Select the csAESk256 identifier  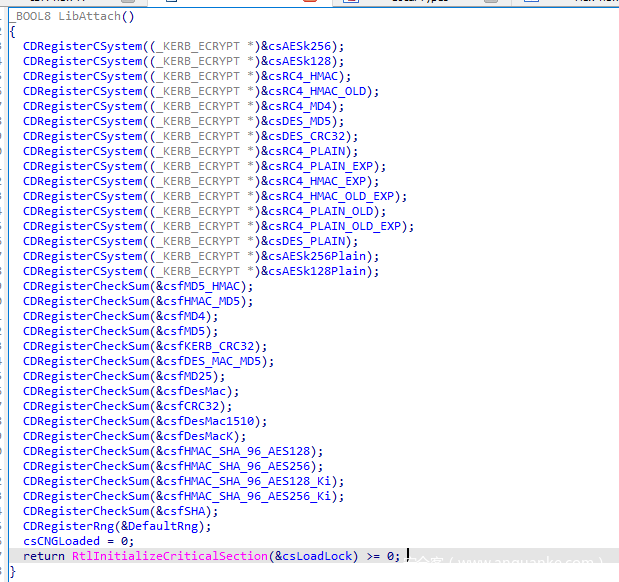tap(300, 46)
